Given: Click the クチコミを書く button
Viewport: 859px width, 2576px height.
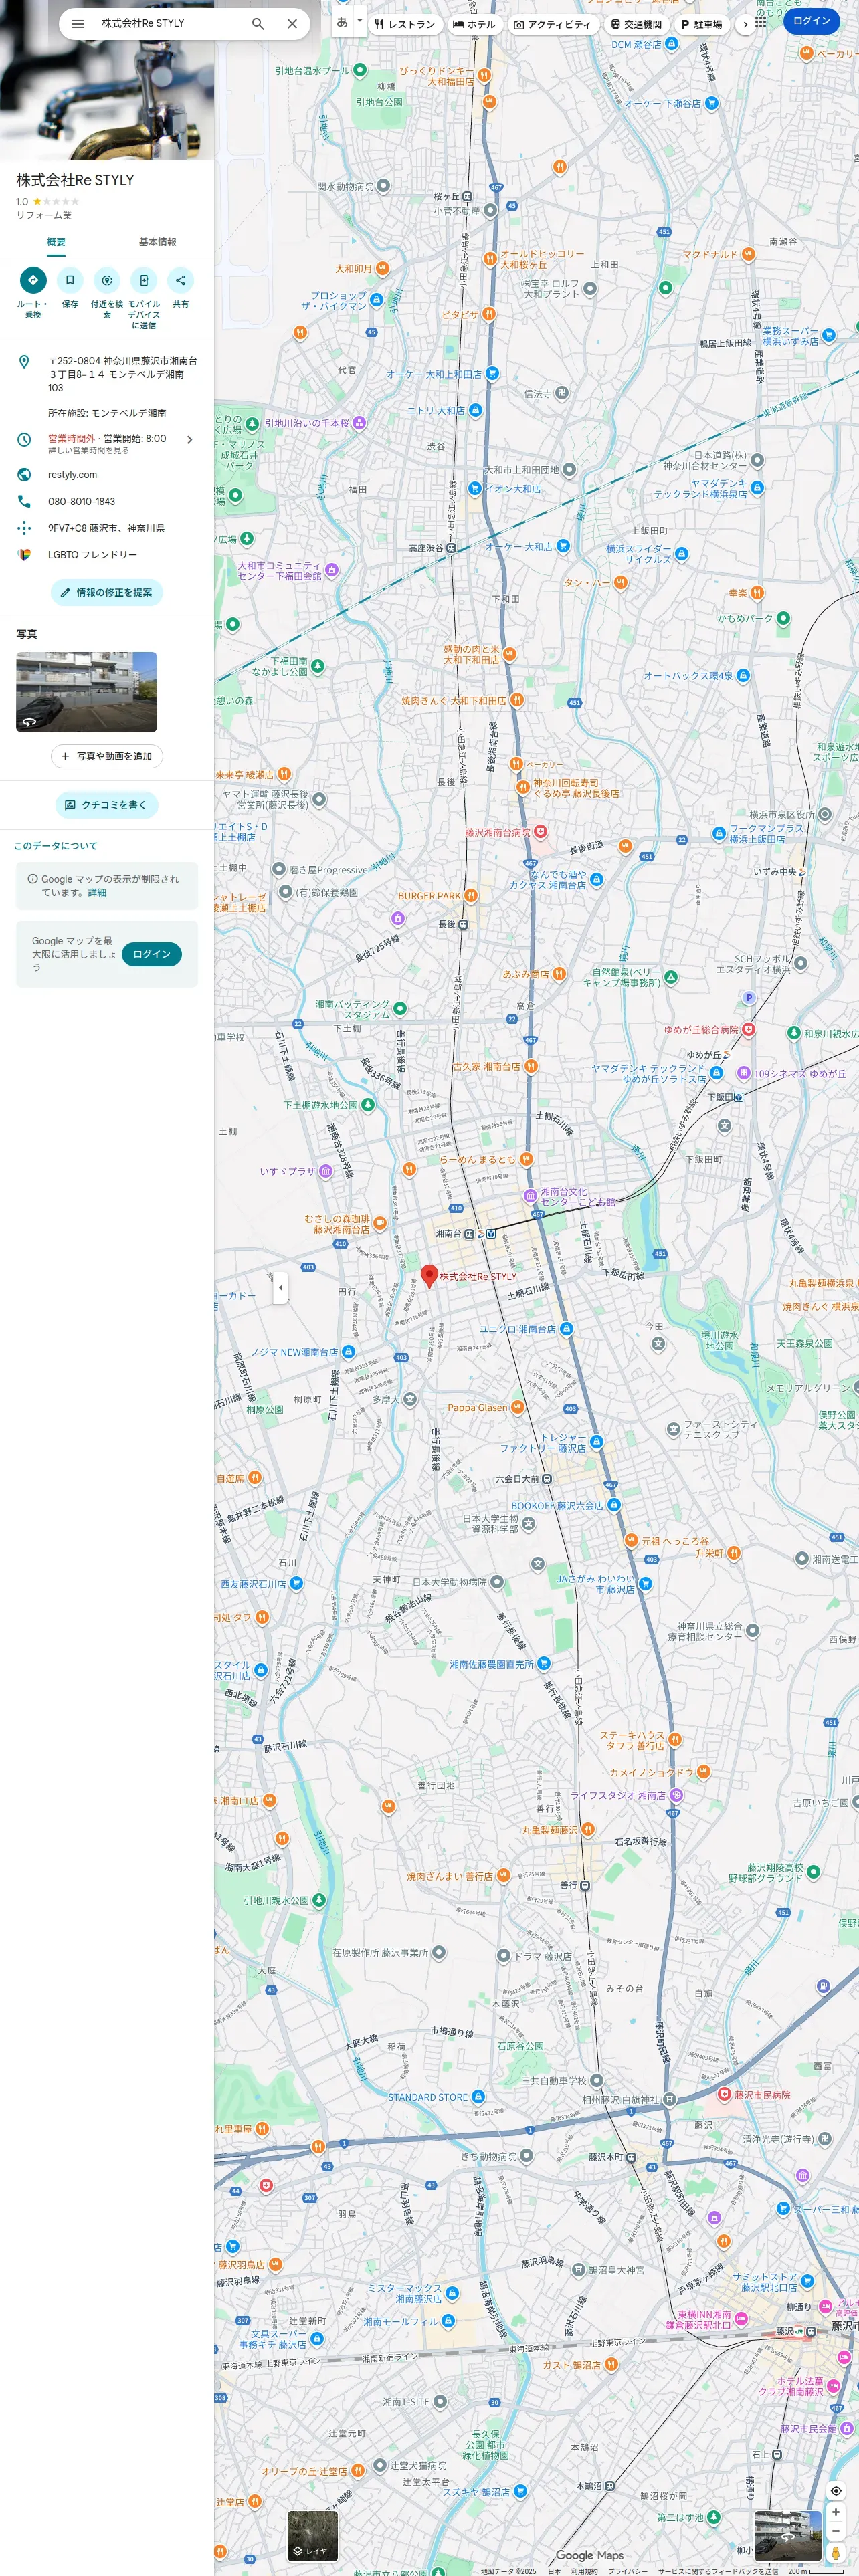Looking at the screenshot, I should (107, 805).
